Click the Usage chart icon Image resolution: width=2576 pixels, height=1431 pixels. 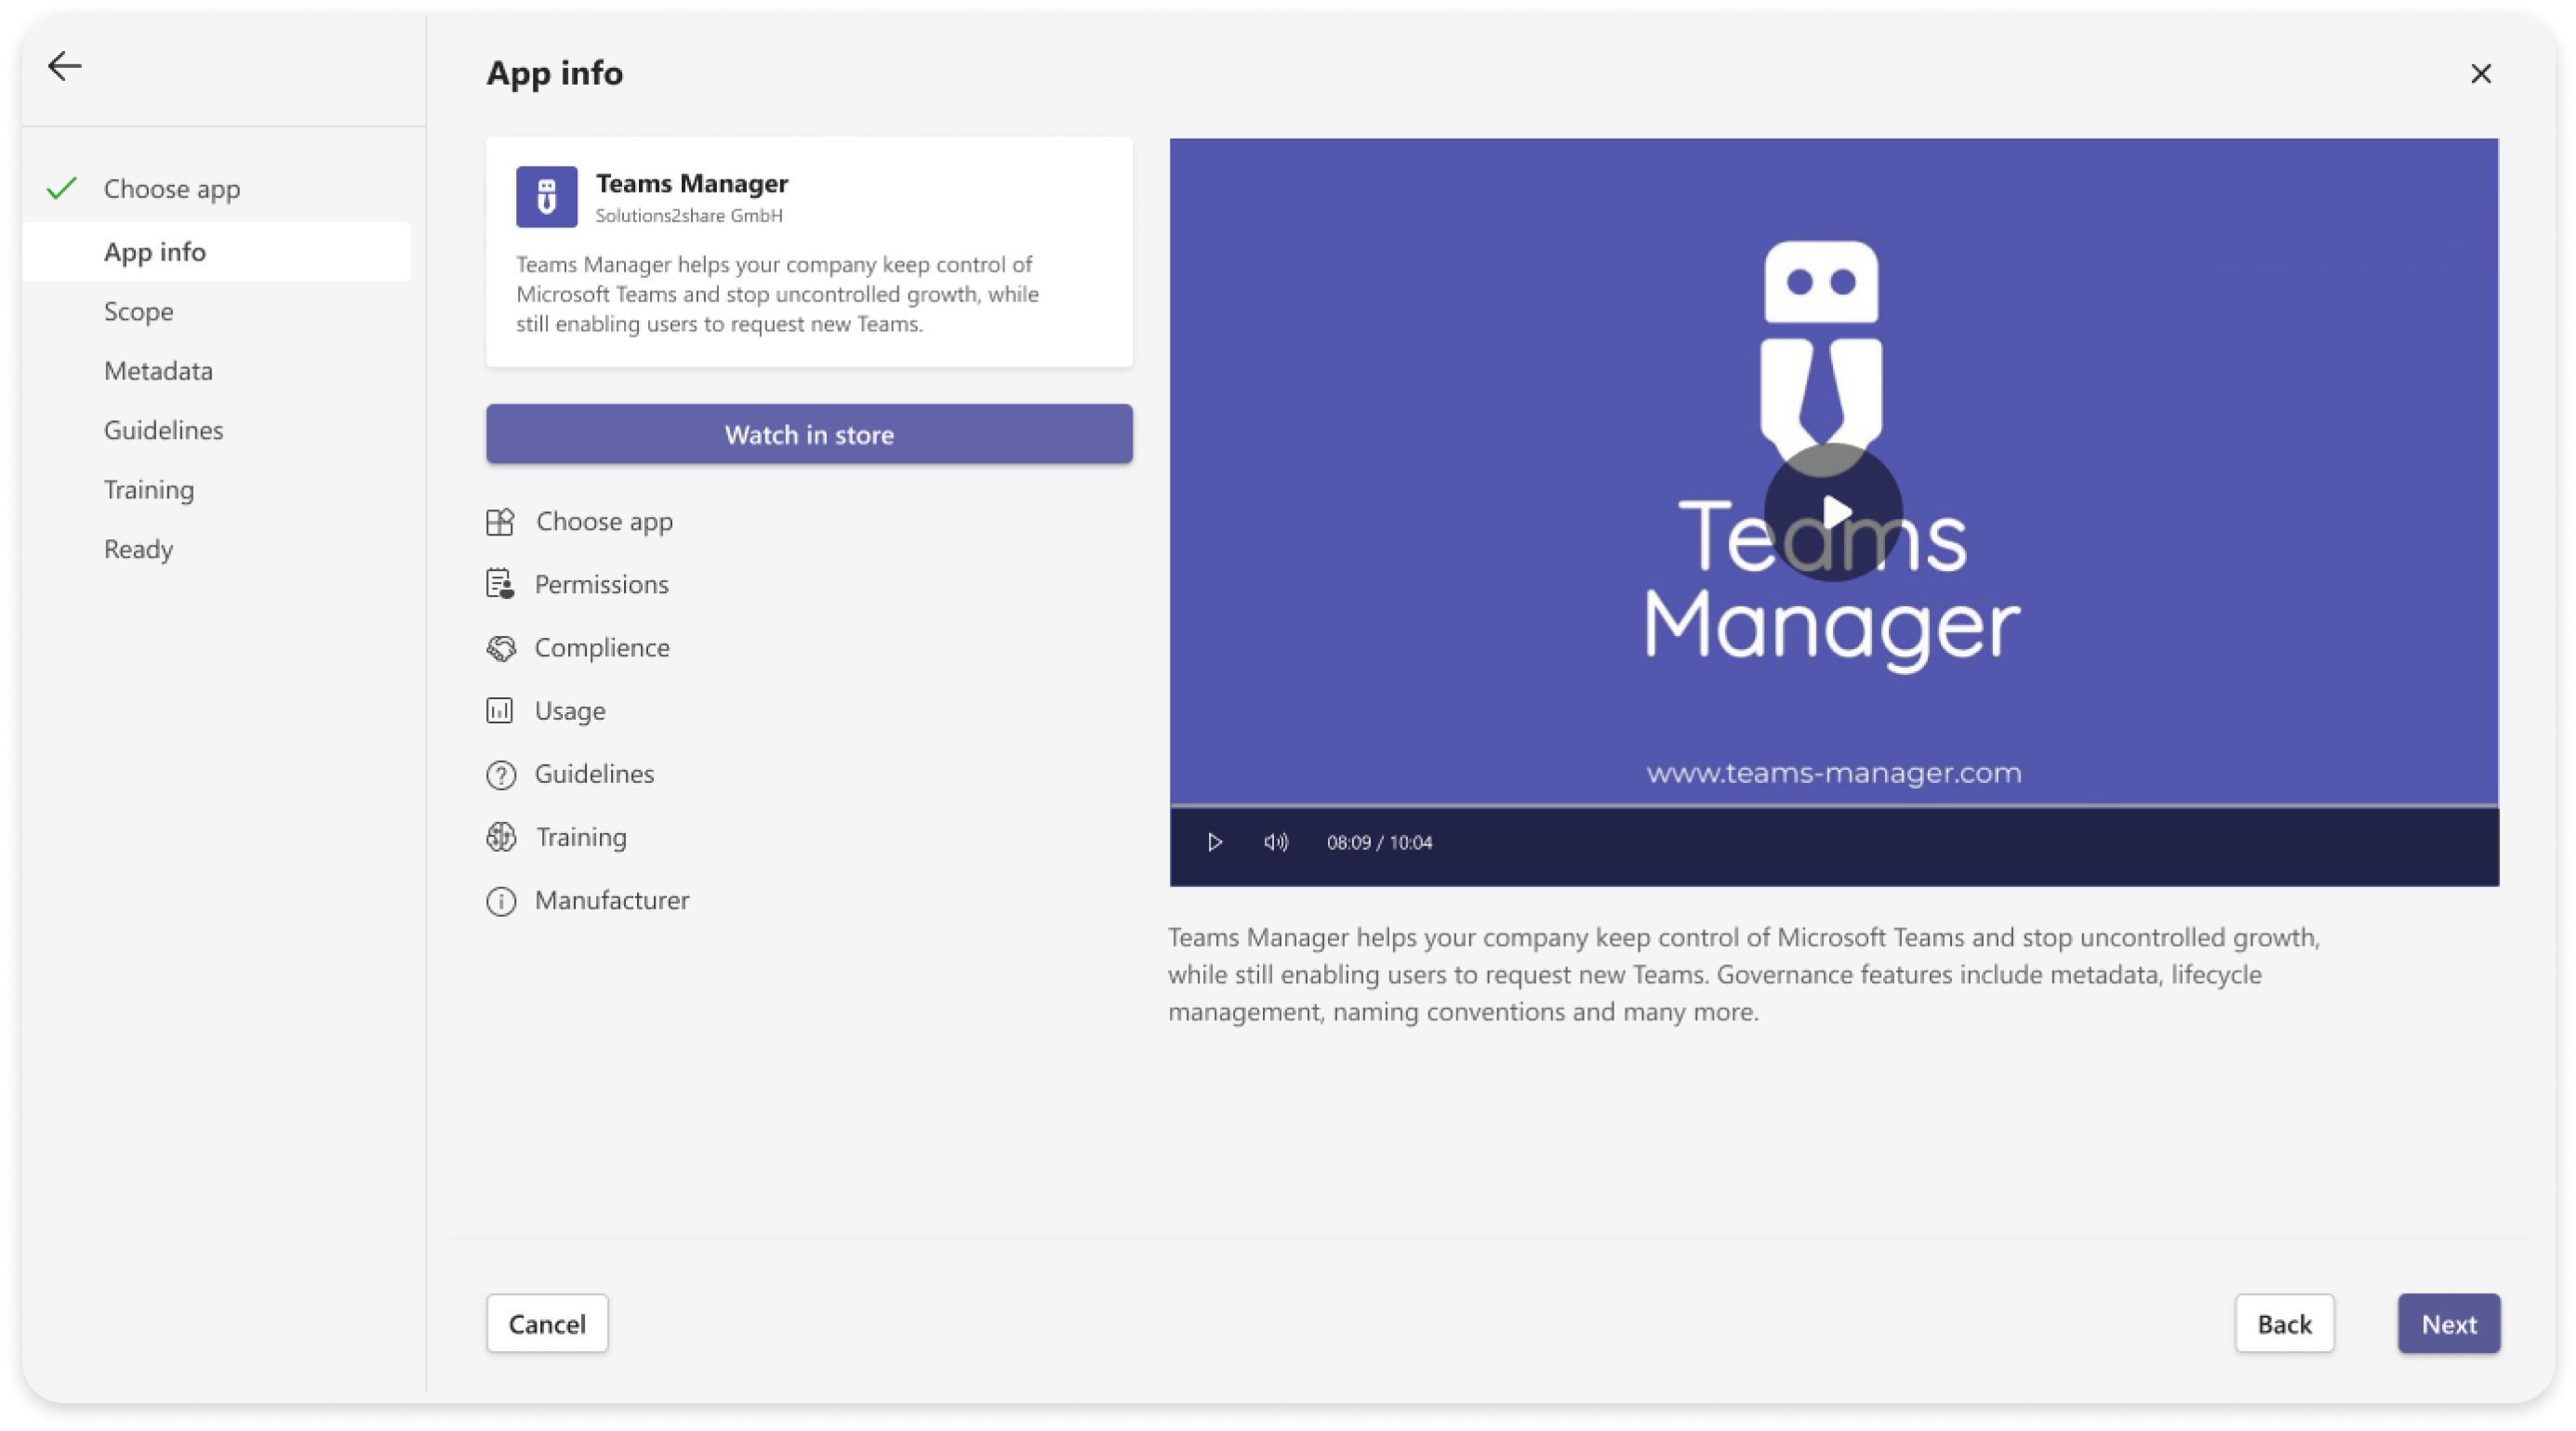click(x=500, y=711)
